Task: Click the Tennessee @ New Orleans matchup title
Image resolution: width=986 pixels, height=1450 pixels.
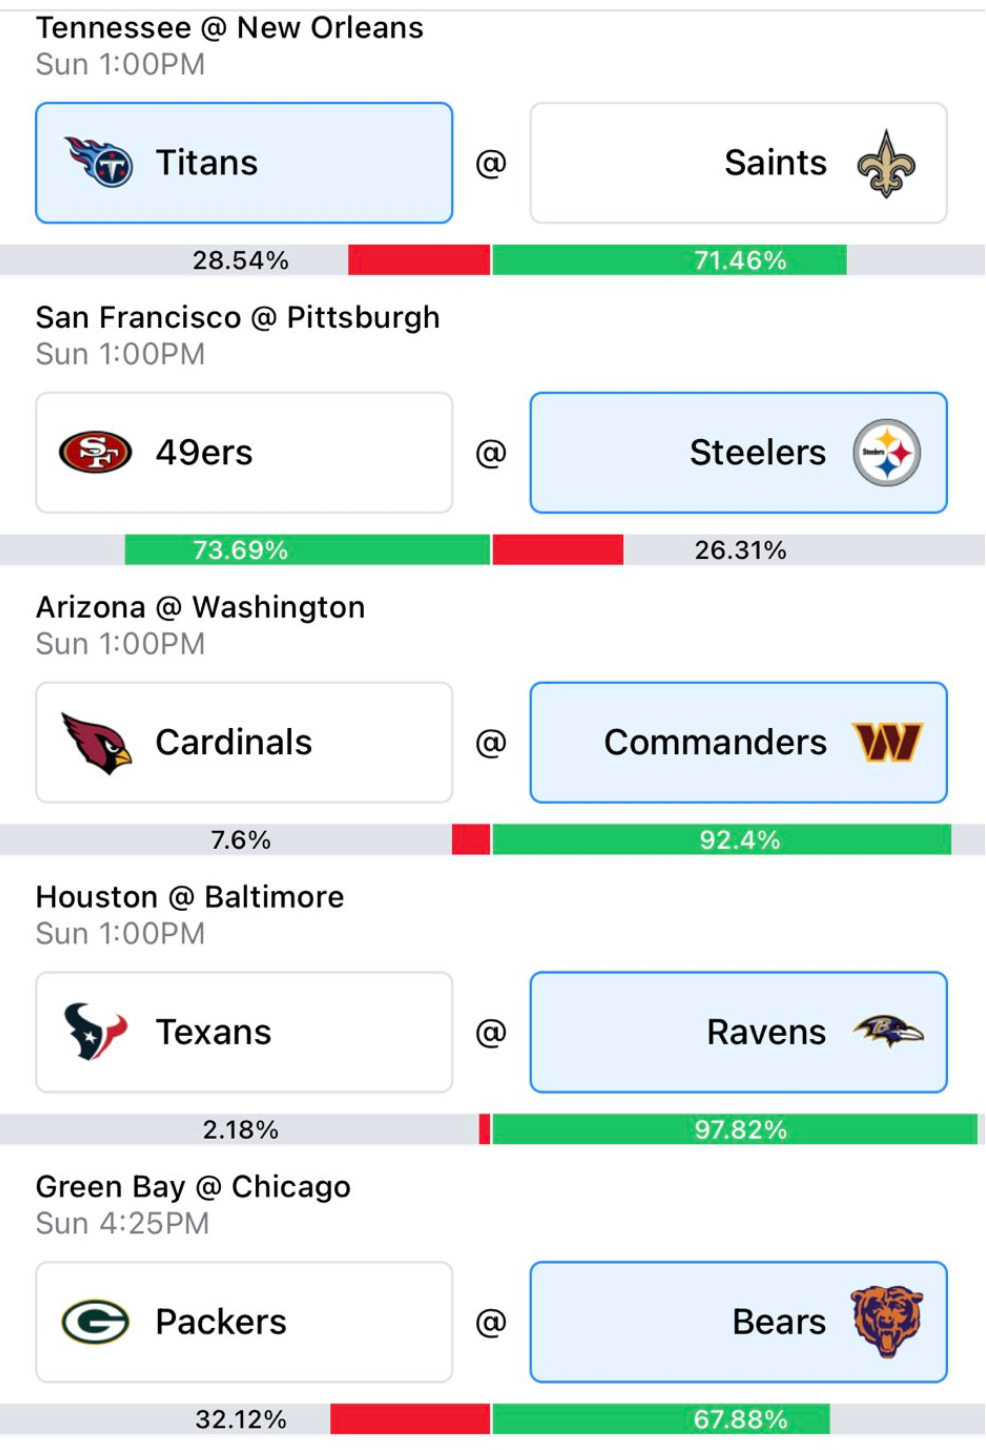Action: tap(230, 28)
